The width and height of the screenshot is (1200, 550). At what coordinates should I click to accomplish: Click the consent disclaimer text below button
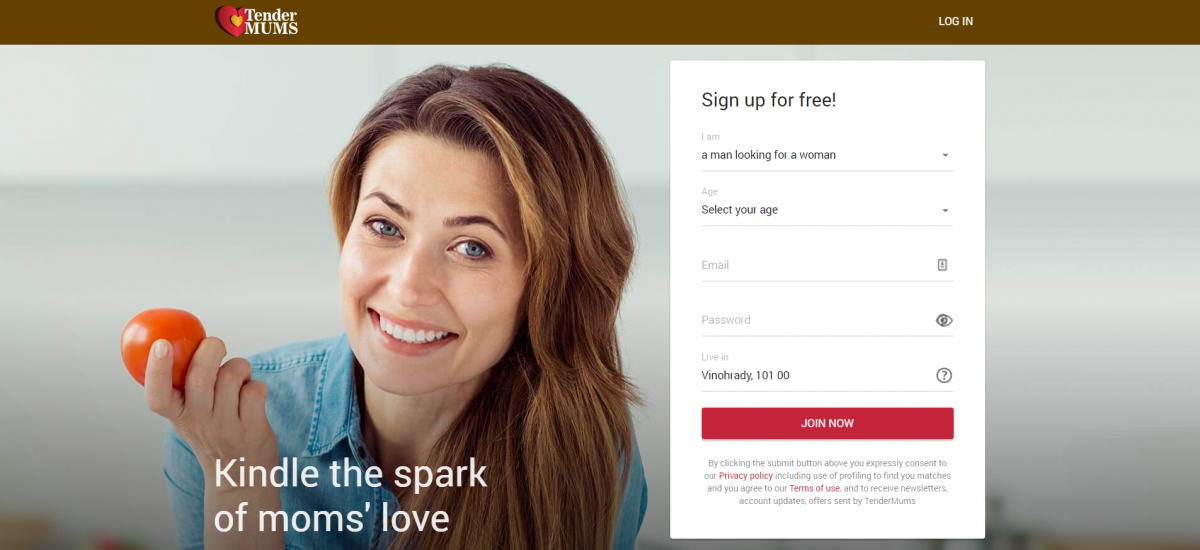827,482
